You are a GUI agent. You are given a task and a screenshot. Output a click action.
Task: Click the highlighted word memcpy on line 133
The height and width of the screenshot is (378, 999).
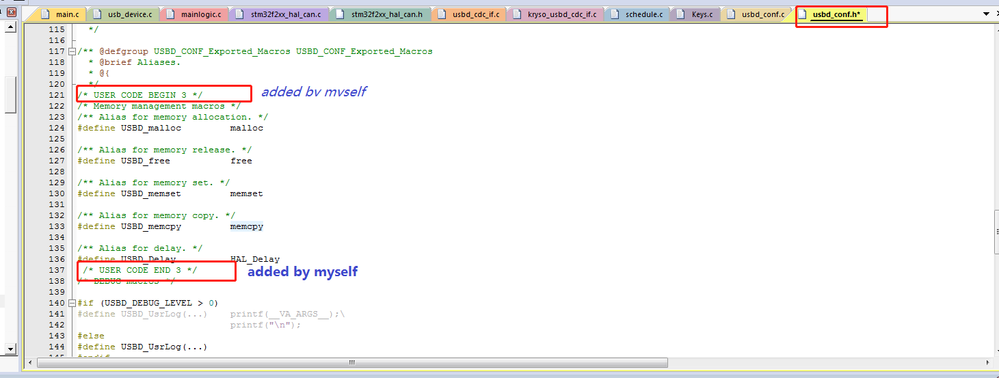coord(247,226)
